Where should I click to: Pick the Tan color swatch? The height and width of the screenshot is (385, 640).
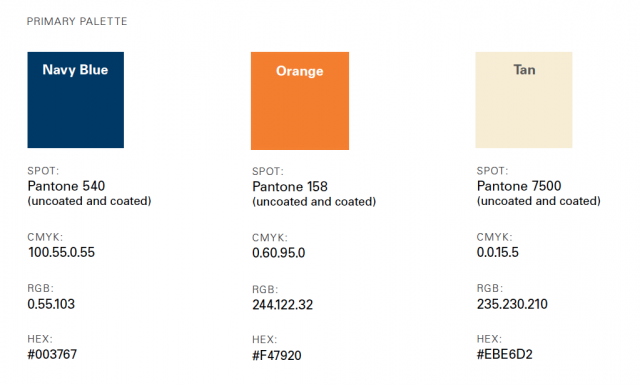[x=524, y=100]
